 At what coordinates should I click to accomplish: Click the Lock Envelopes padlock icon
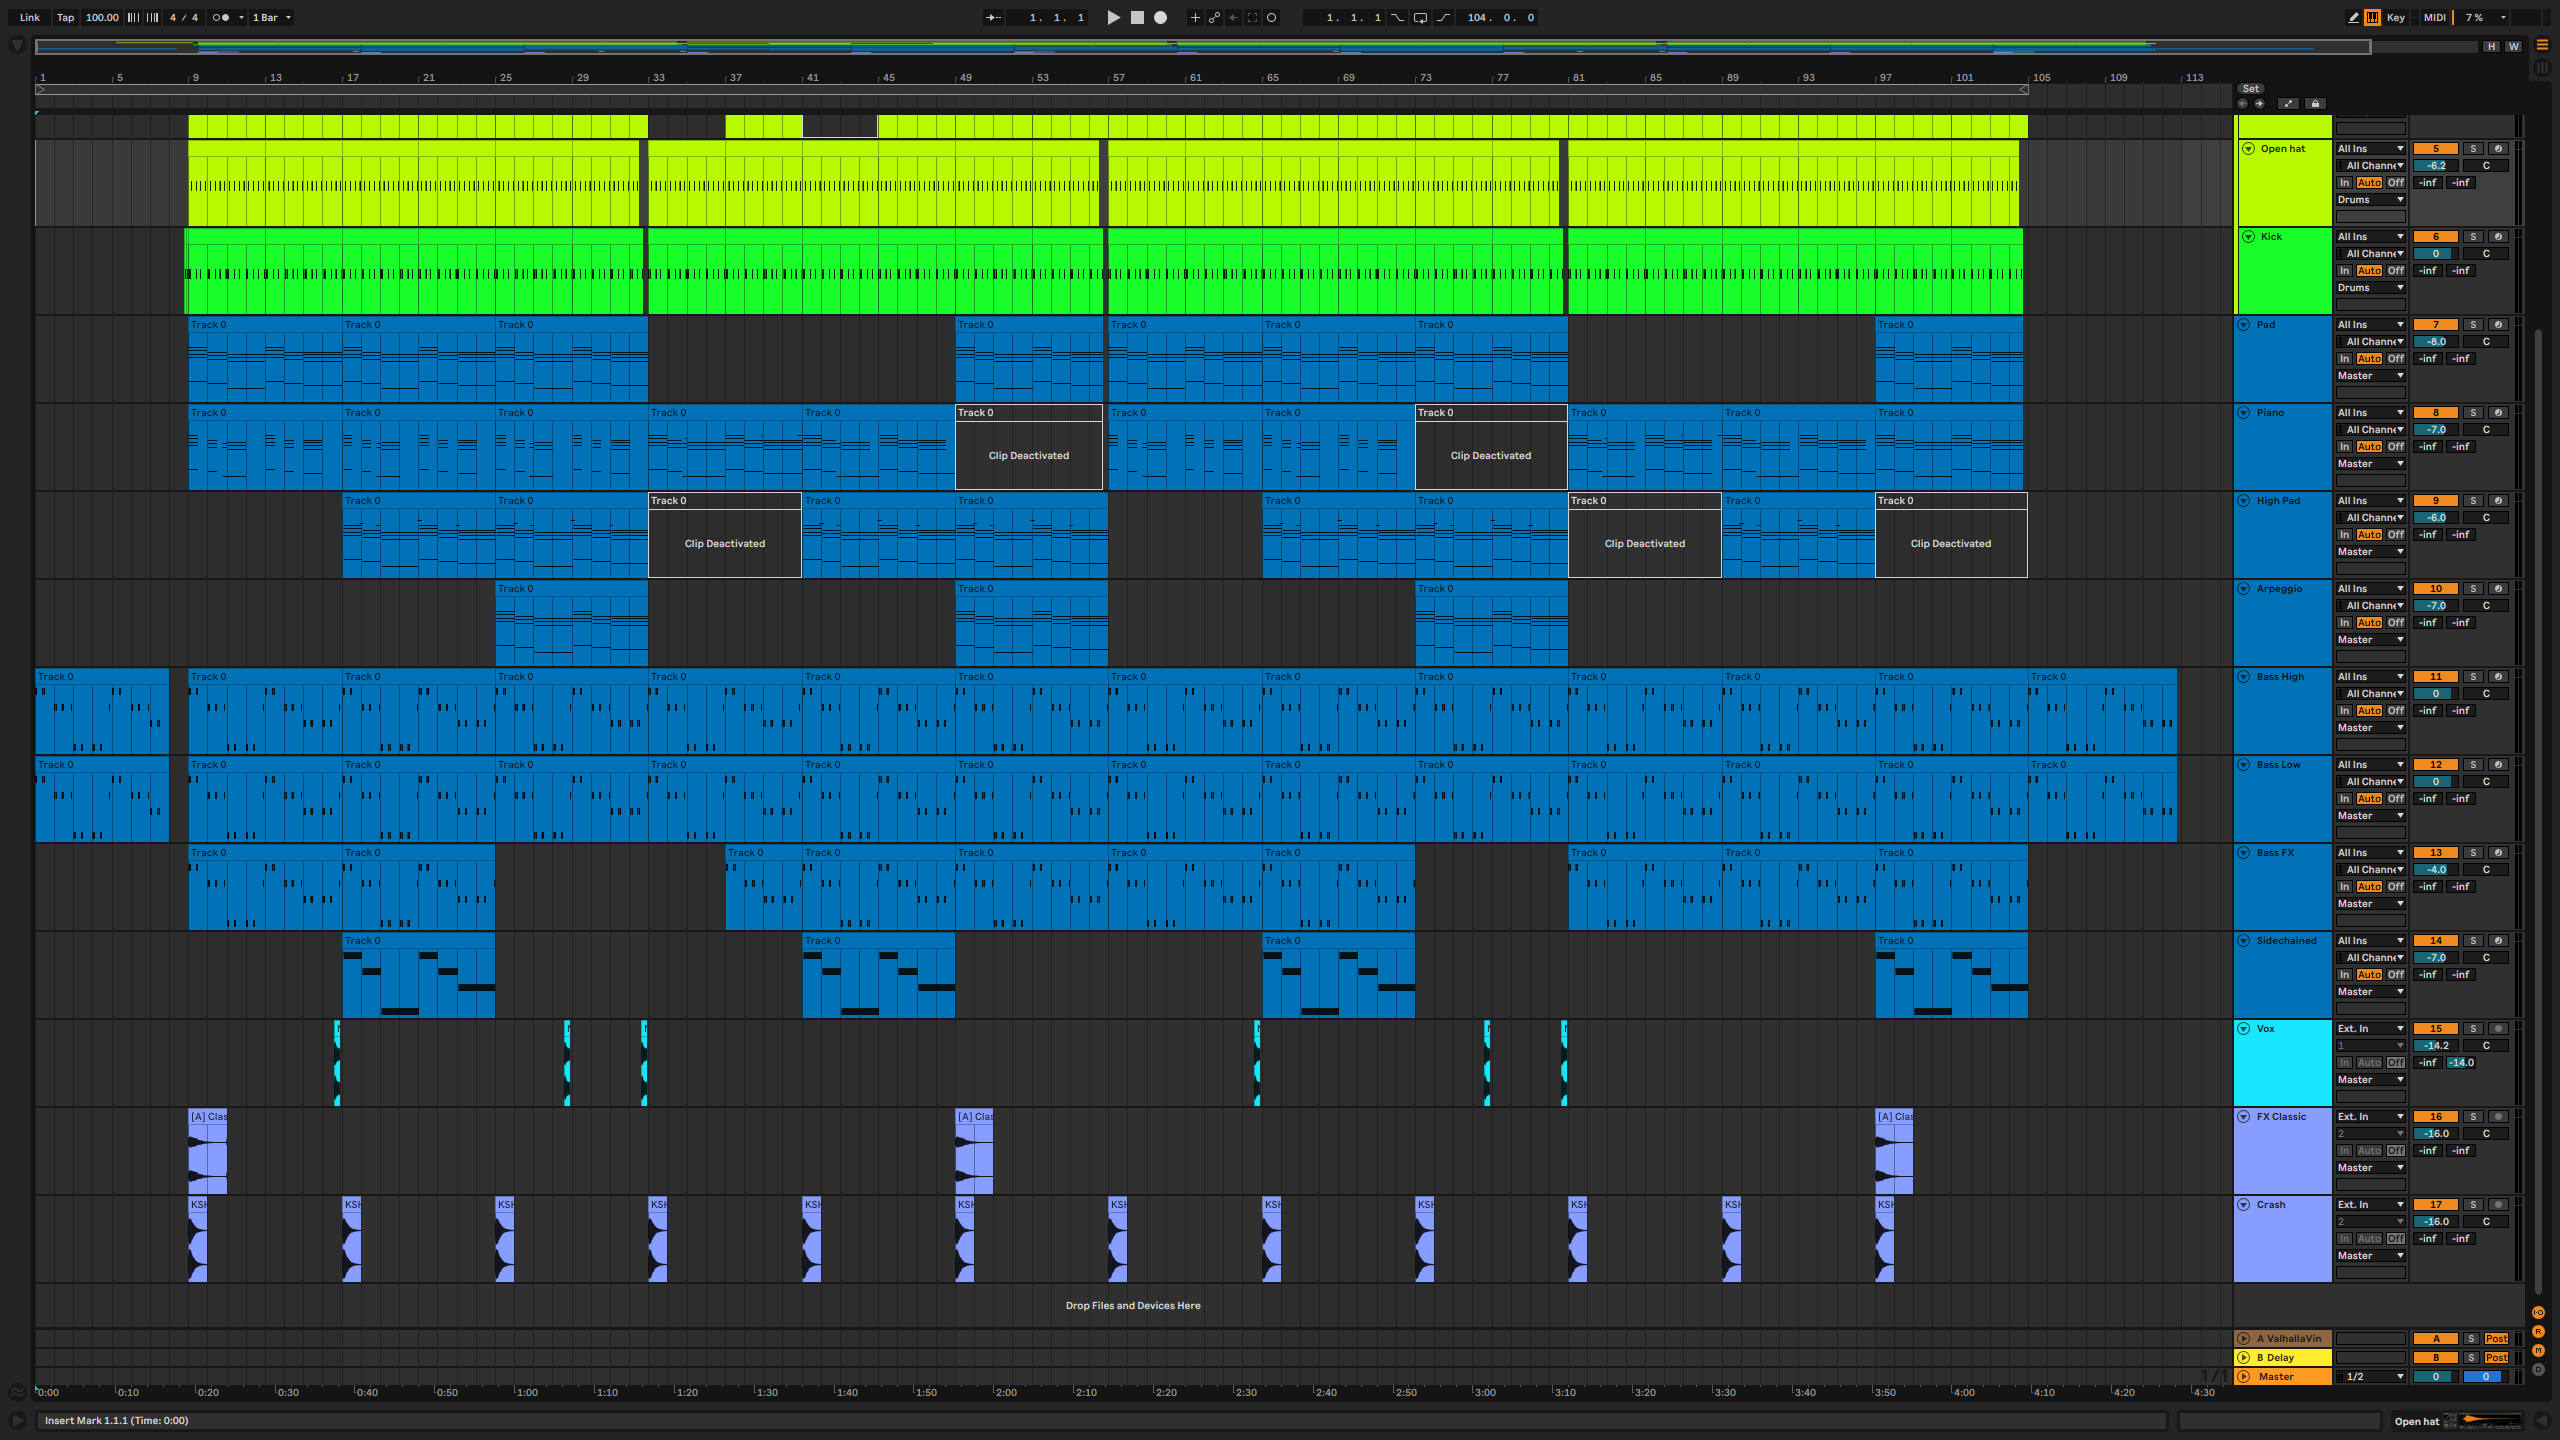pos(2314,103)
